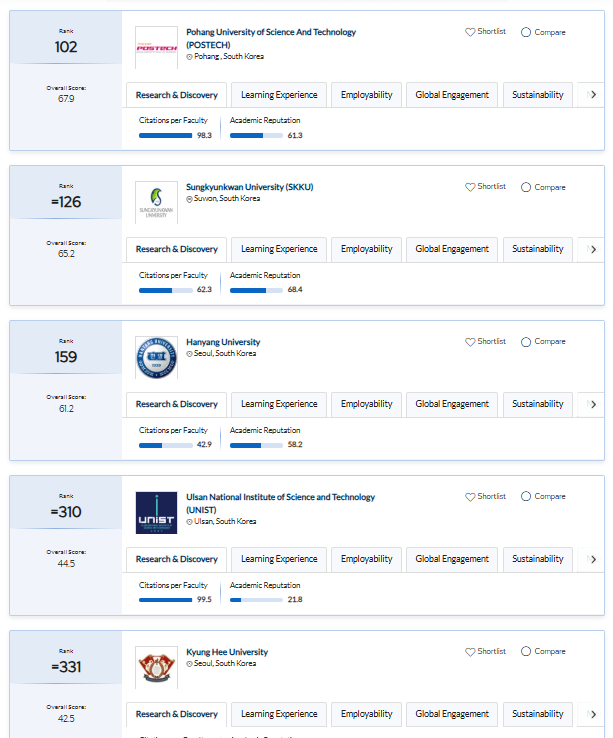This screenshot has height=738, width=613.
Task: Click the Kyung Hee University logo
Action: tap(156, 667)
